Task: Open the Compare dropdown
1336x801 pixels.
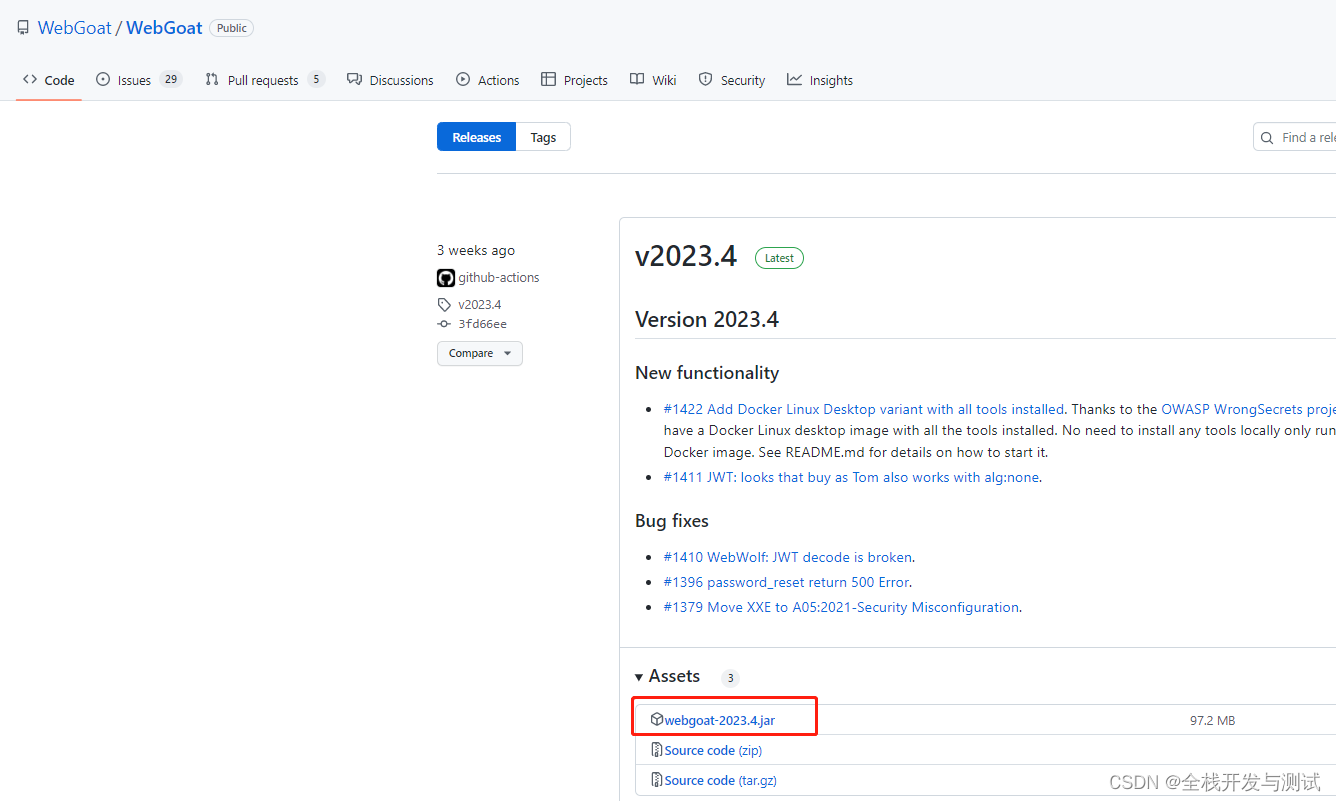Action: (480, 353)
